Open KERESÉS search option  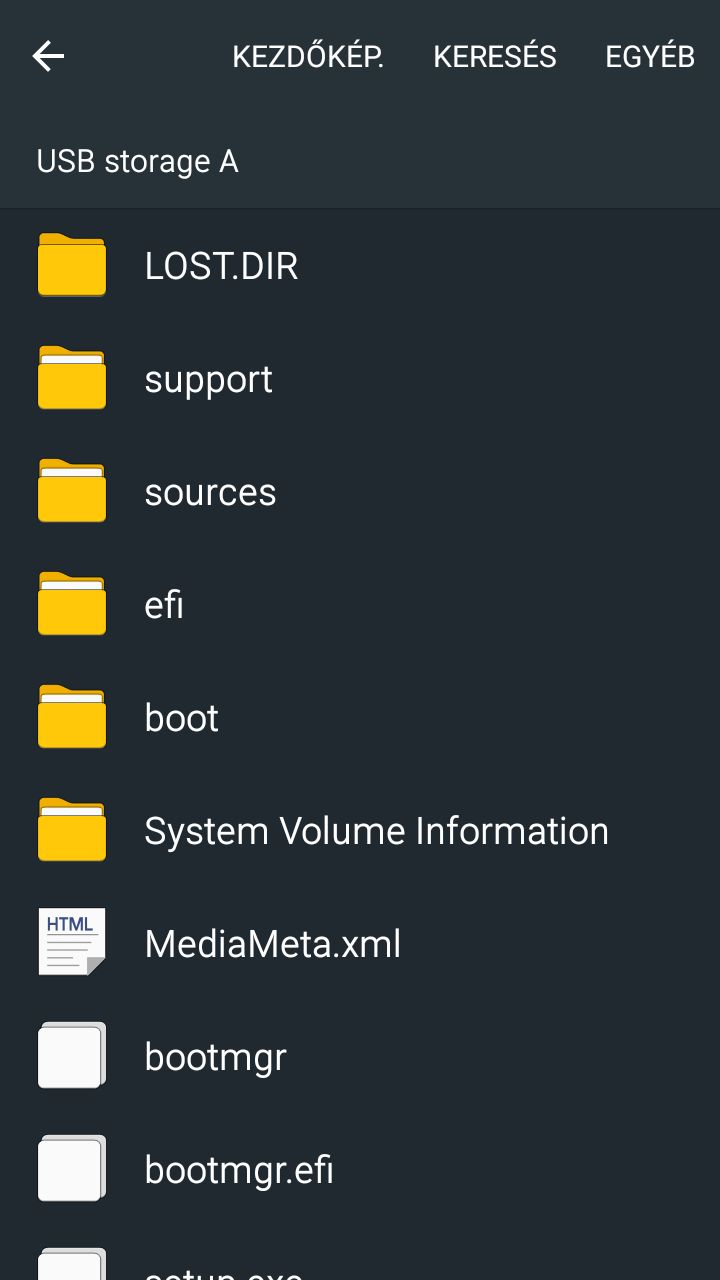click(495, 56)
